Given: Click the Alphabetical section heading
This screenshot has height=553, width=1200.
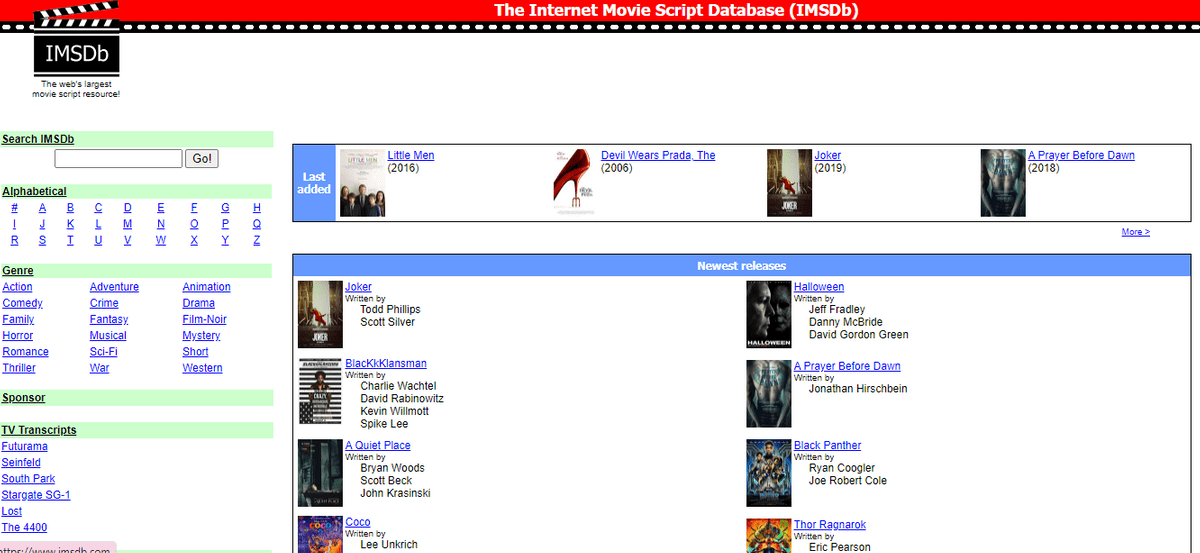Looking at the screenshot, I should point(34,191).
